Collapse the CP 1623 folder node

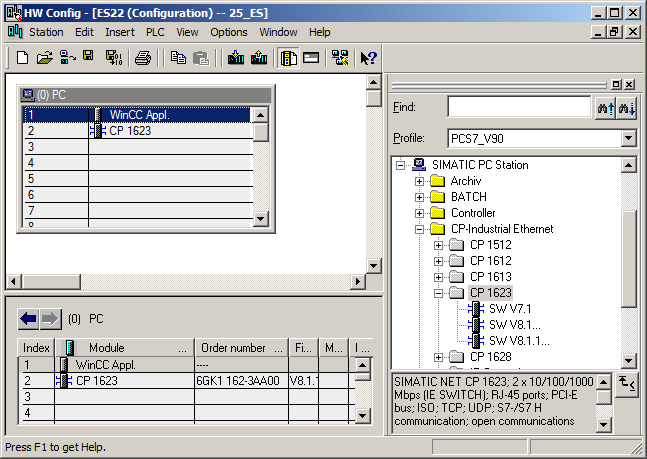[x=439, y=293]
